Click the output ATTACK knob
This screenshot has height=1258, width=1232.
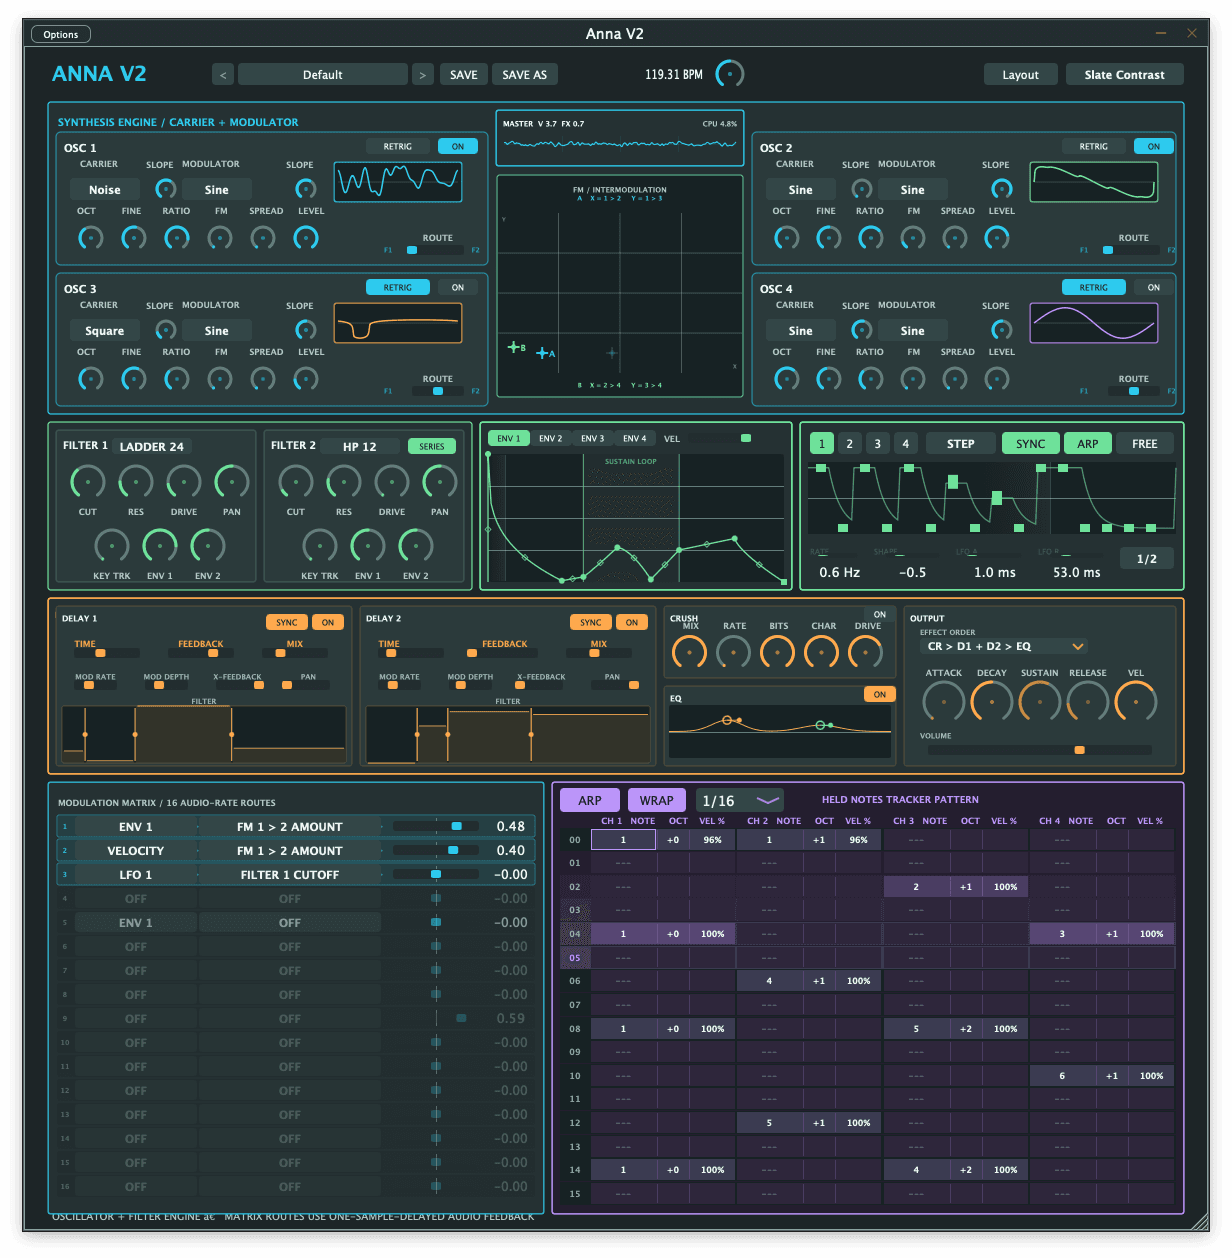pos(944,702)
